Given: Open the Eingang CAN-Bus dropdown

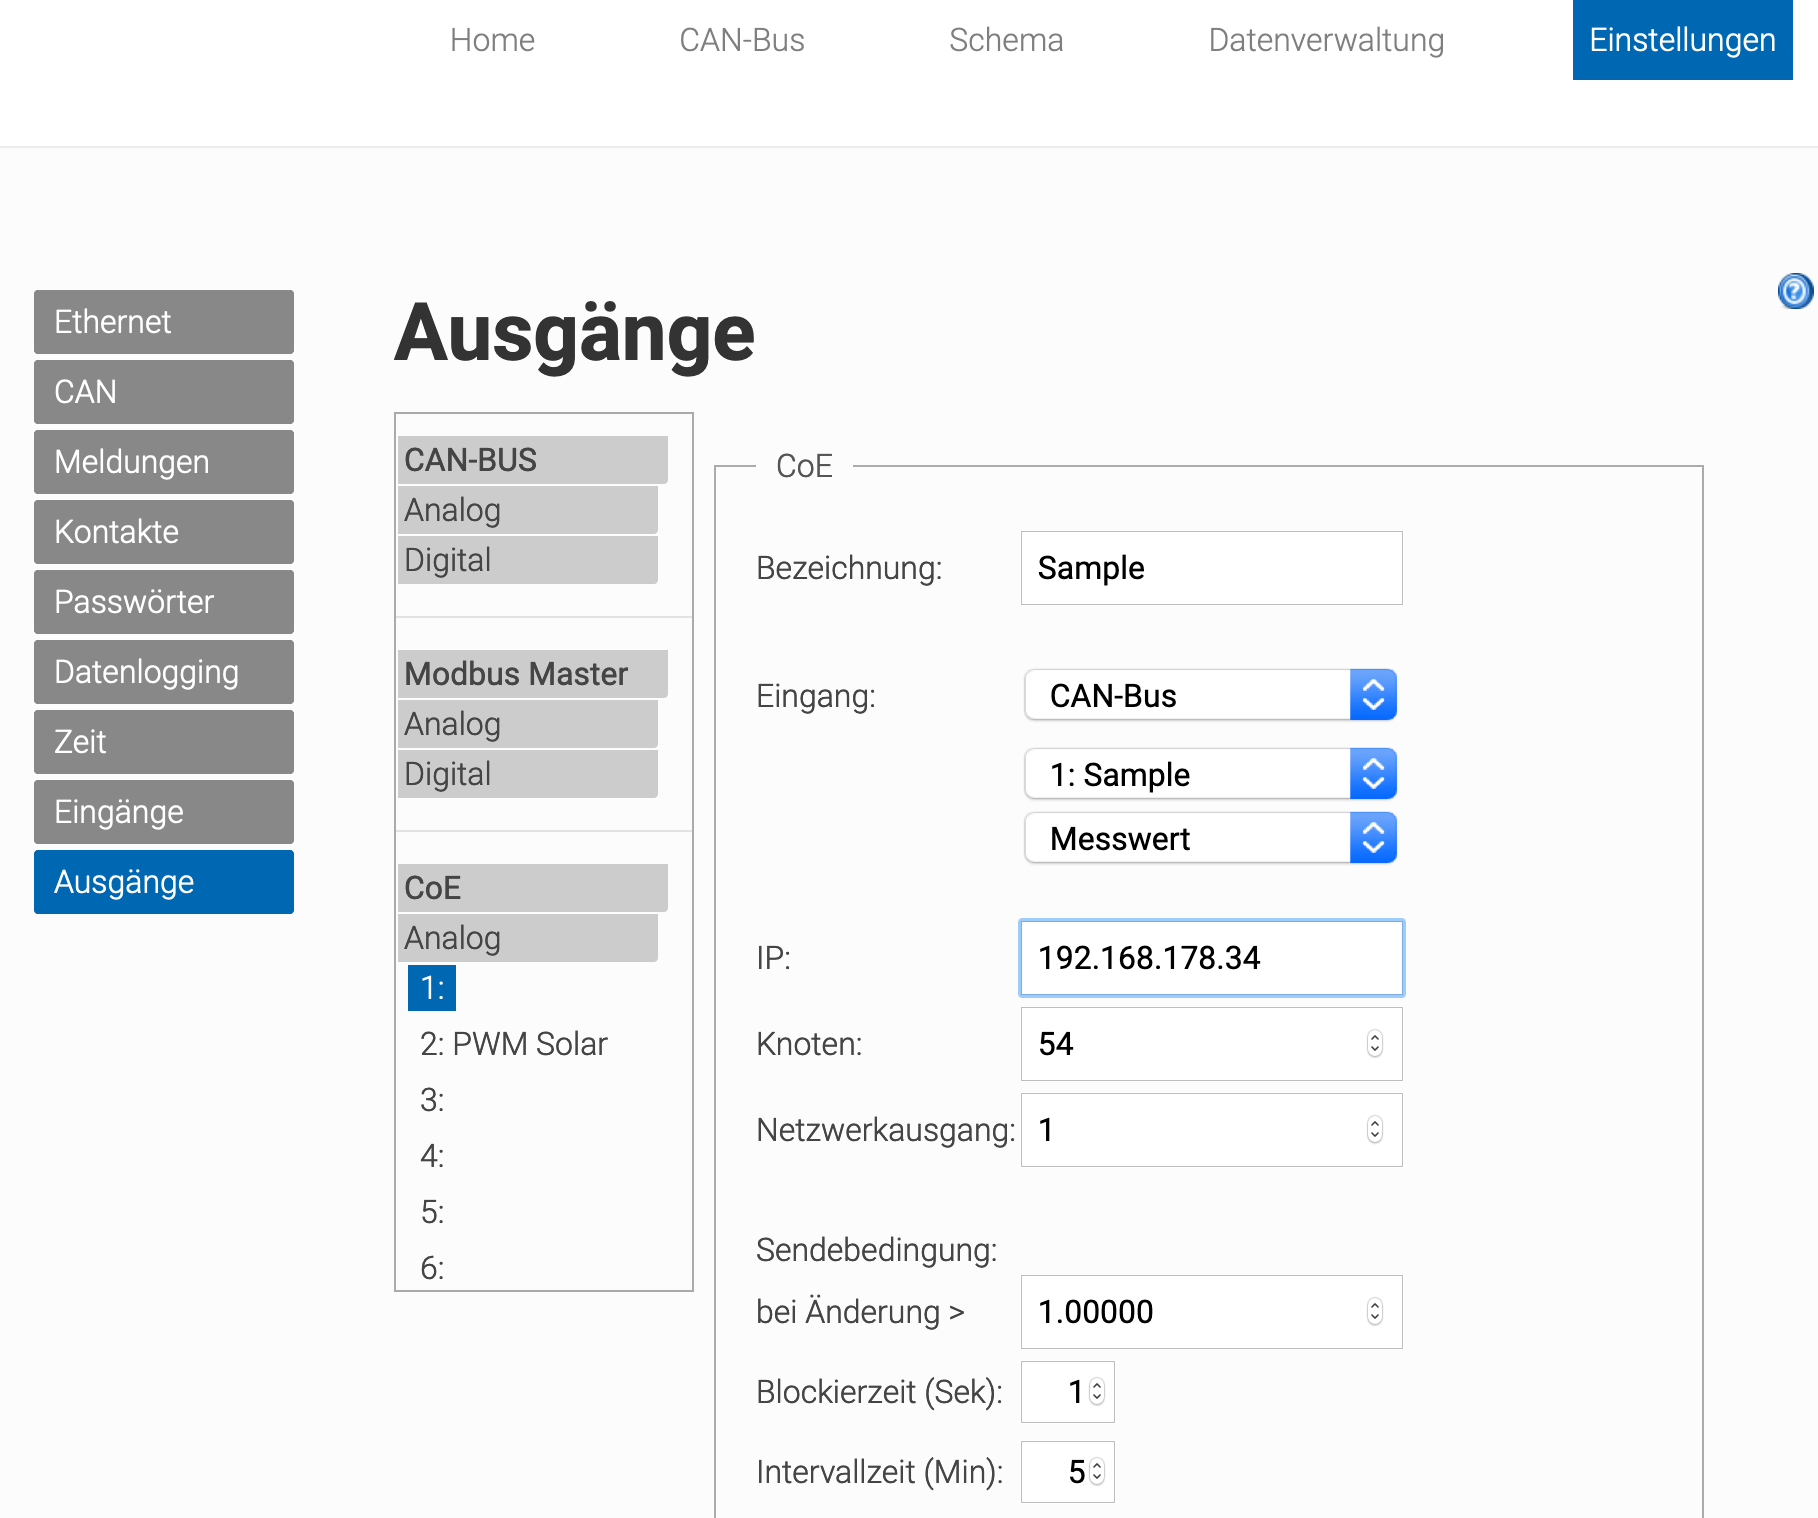Looking at the screenshot, I should pyautogui.click(x=1210, y=695).
